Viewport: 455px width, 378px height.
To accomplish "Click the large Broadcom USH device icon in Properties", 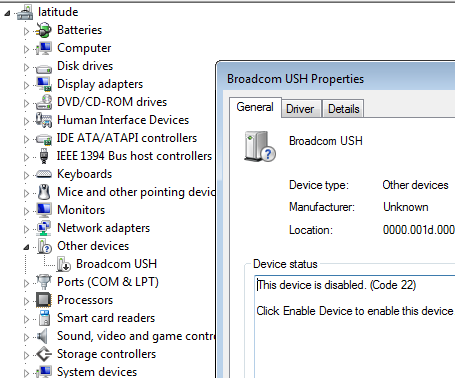I will (x=260, y=147).
